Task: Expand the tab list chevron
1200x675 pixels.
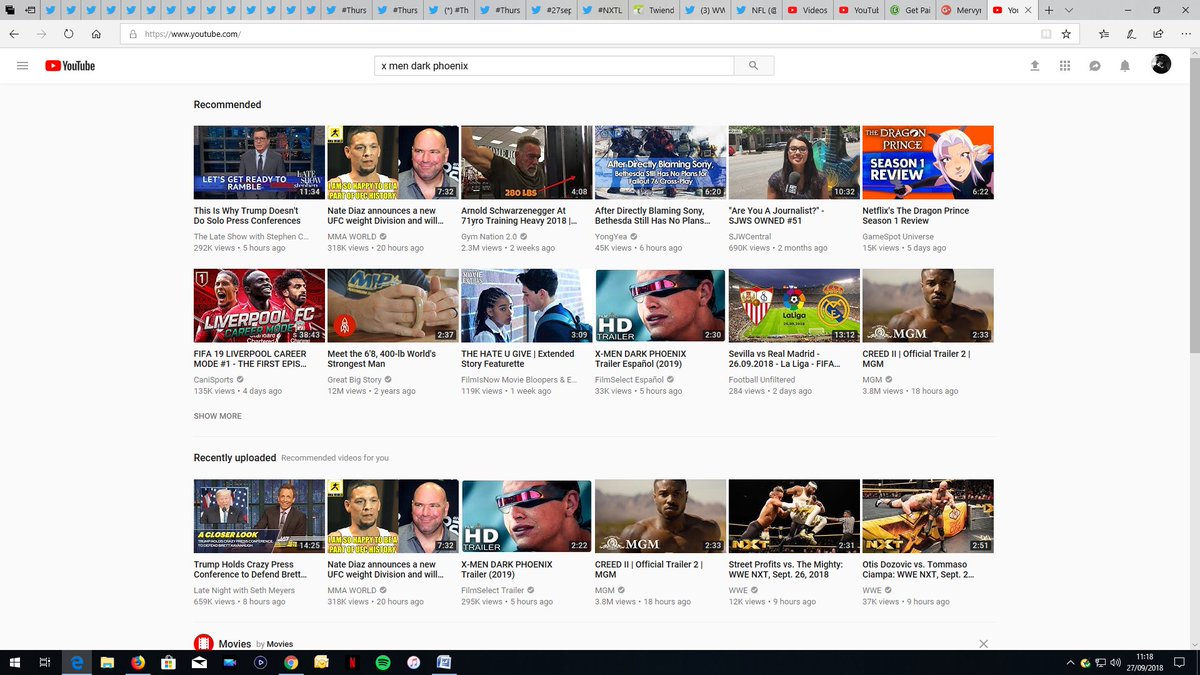Action: 1069,10
